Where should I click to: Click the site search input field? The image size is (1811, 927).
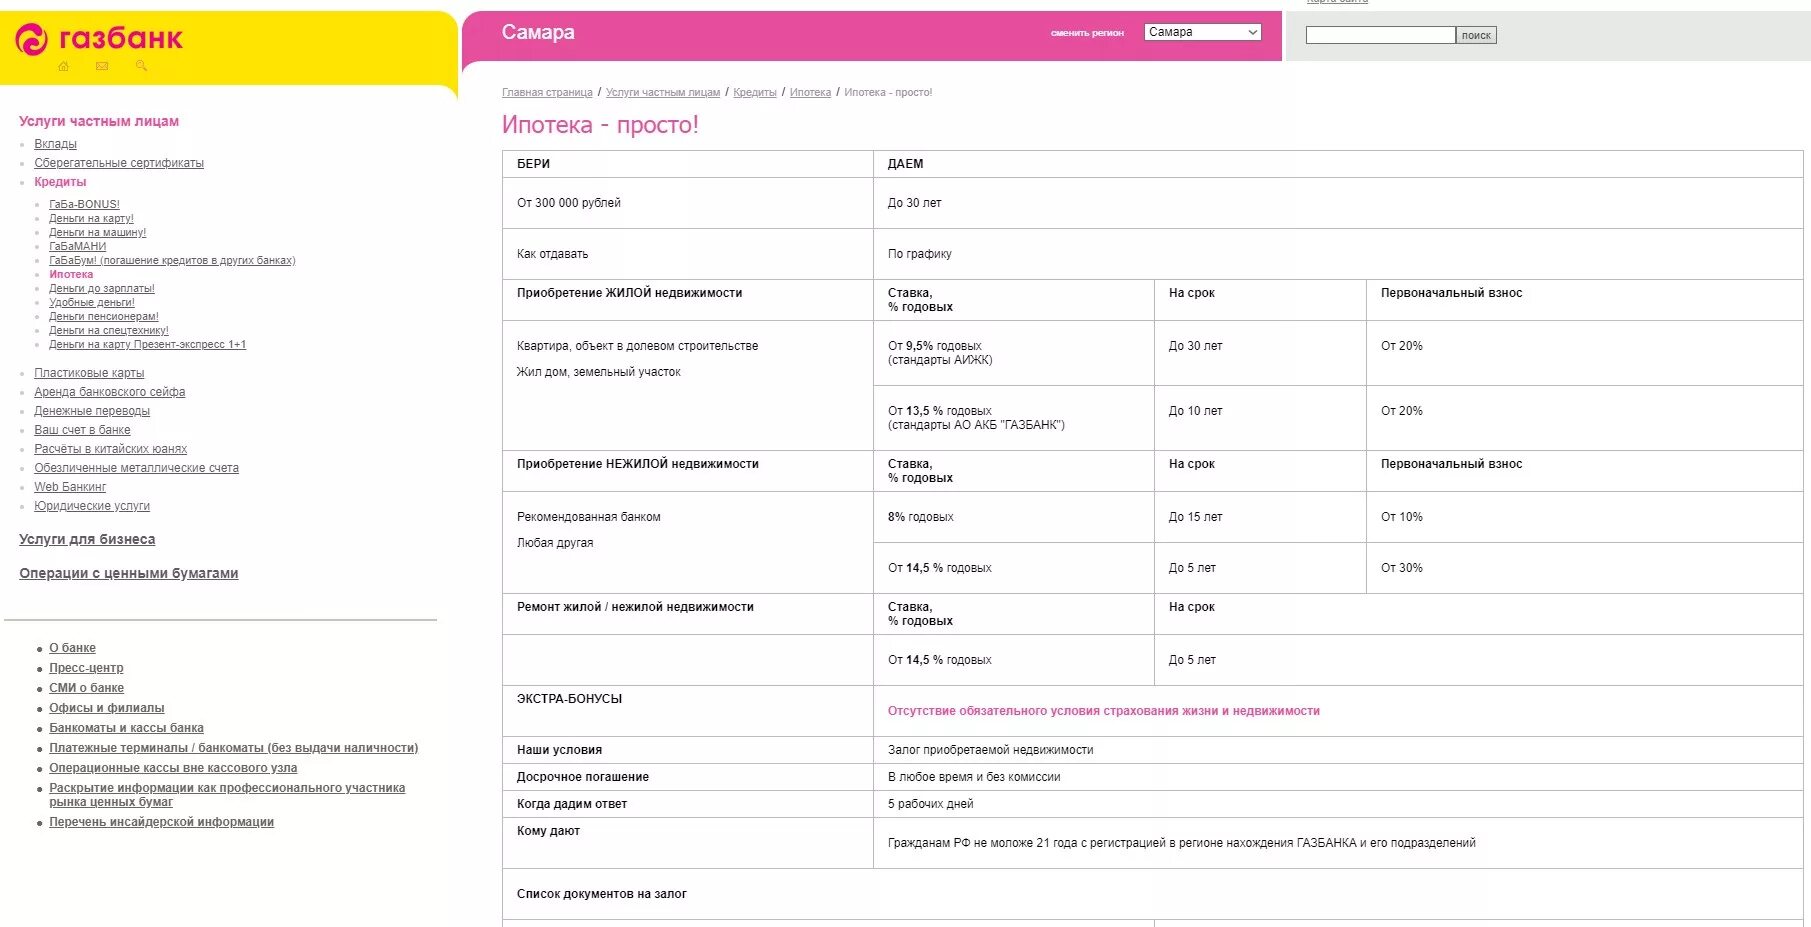(1380, 35)
